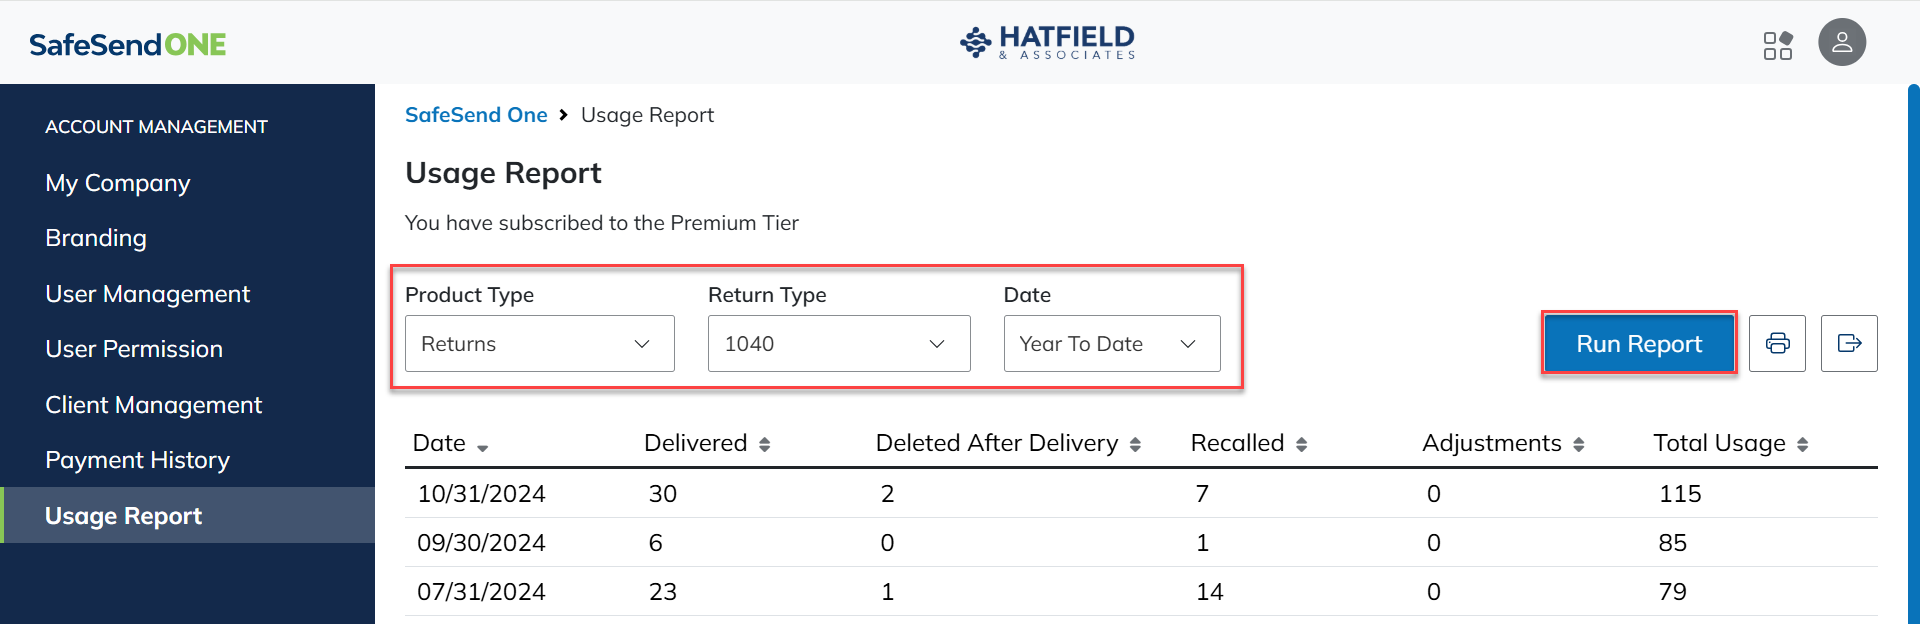Select Payment History in sidebar
The image size is (1920, 624).
[138, 460]
